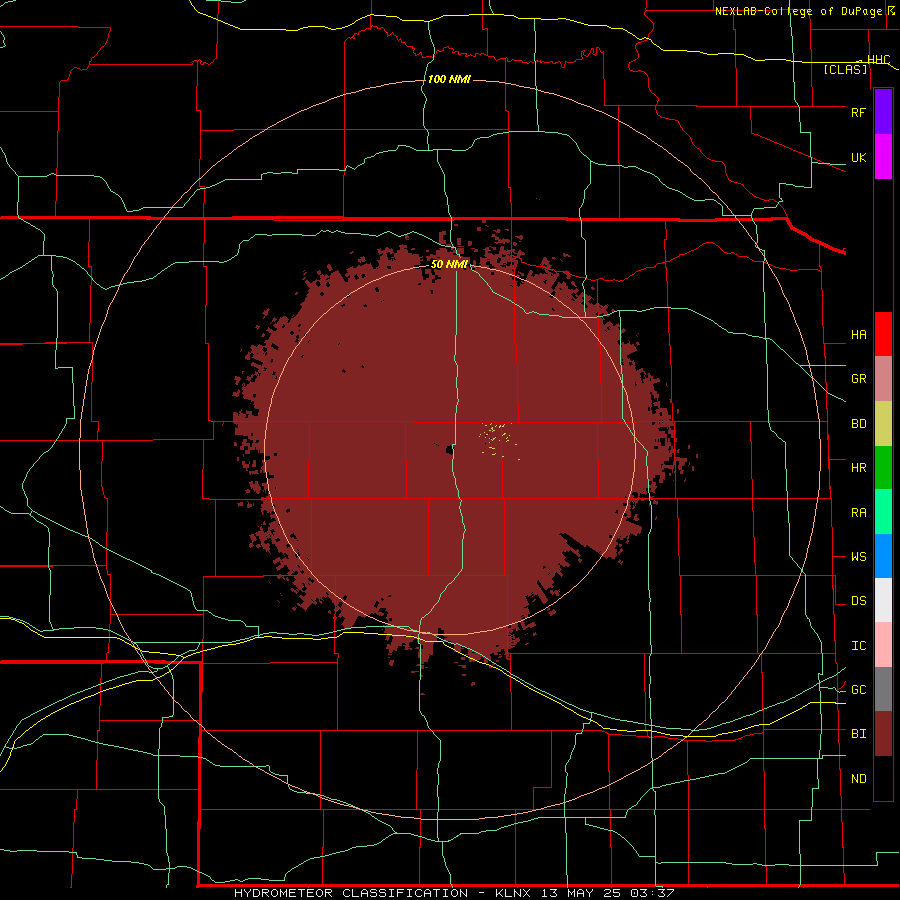Image resolution: width=900 pixels, height=900 pixels.
Task: Click the "NEXLAB-College of DuPage" header text
Action: pyautogui.click(x=800, y=11)
